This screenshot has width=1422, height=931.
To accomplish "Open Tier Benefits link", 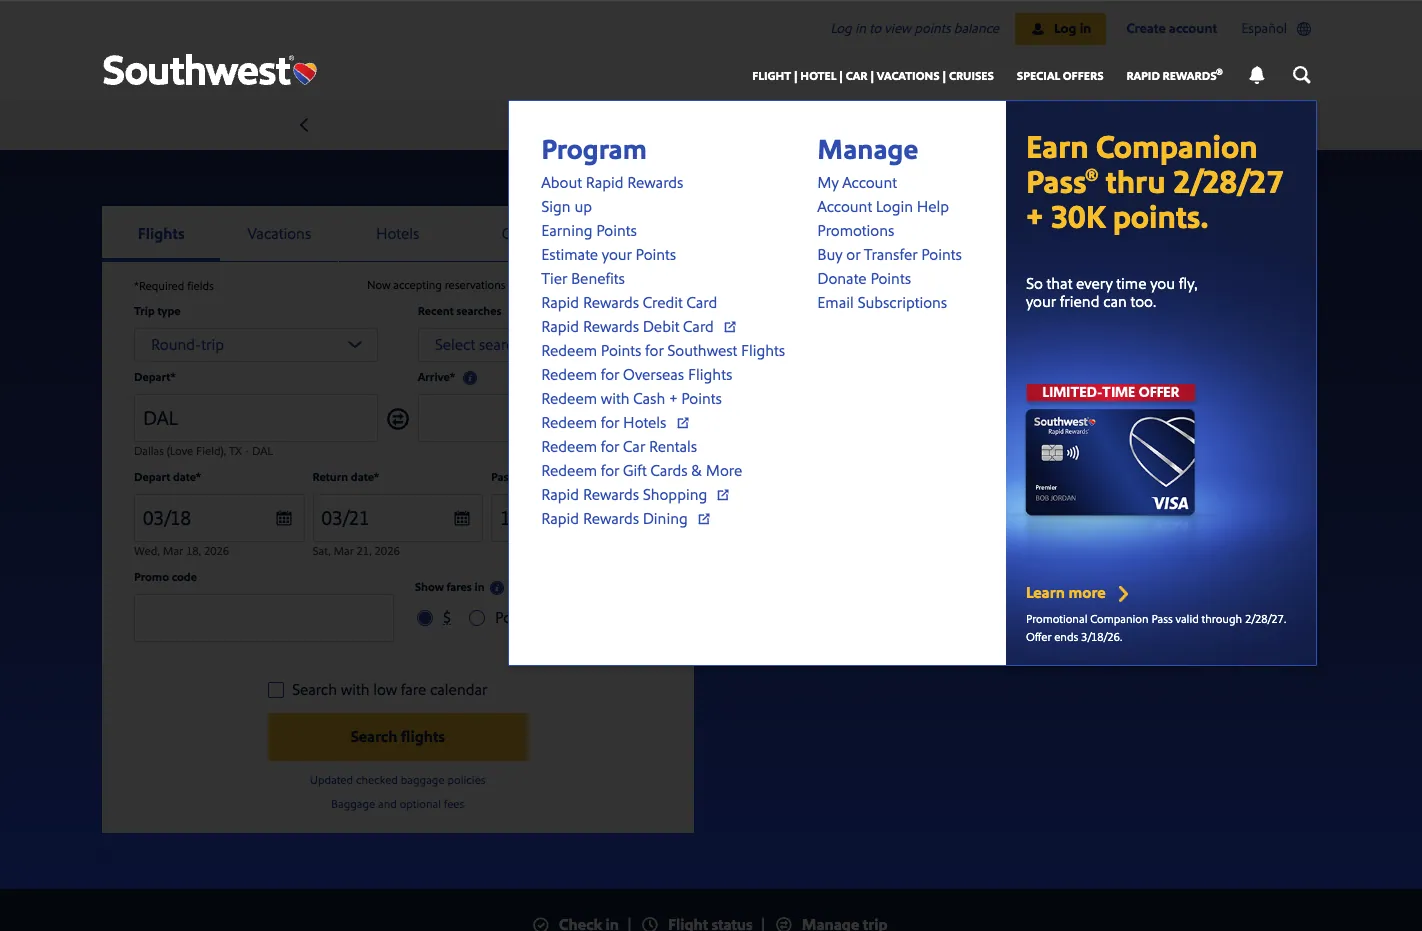I will [x=583, y=279].
